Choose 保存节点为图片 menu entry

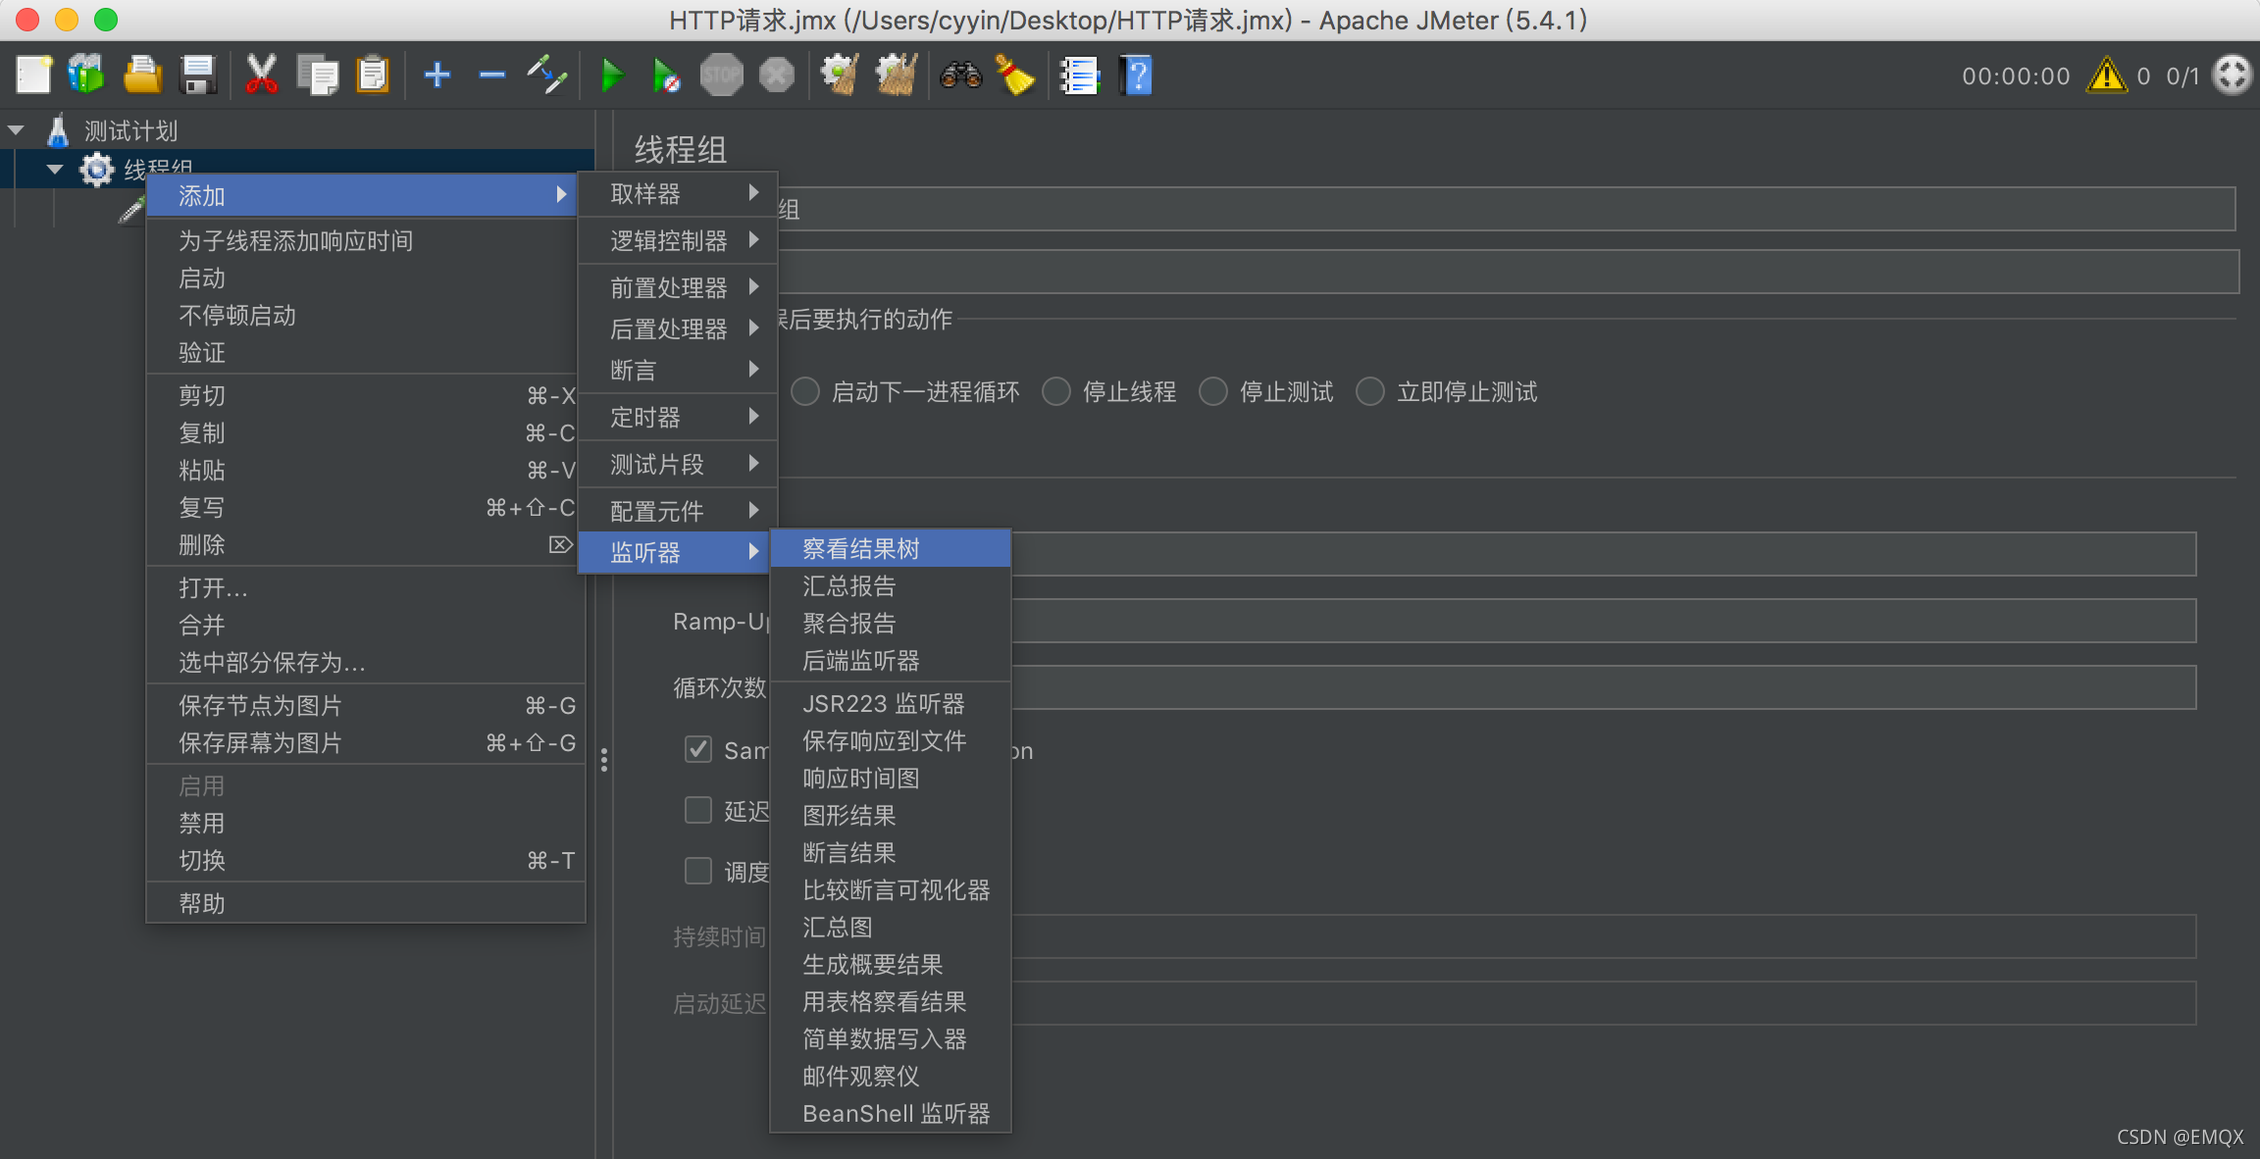pos(366,706)
